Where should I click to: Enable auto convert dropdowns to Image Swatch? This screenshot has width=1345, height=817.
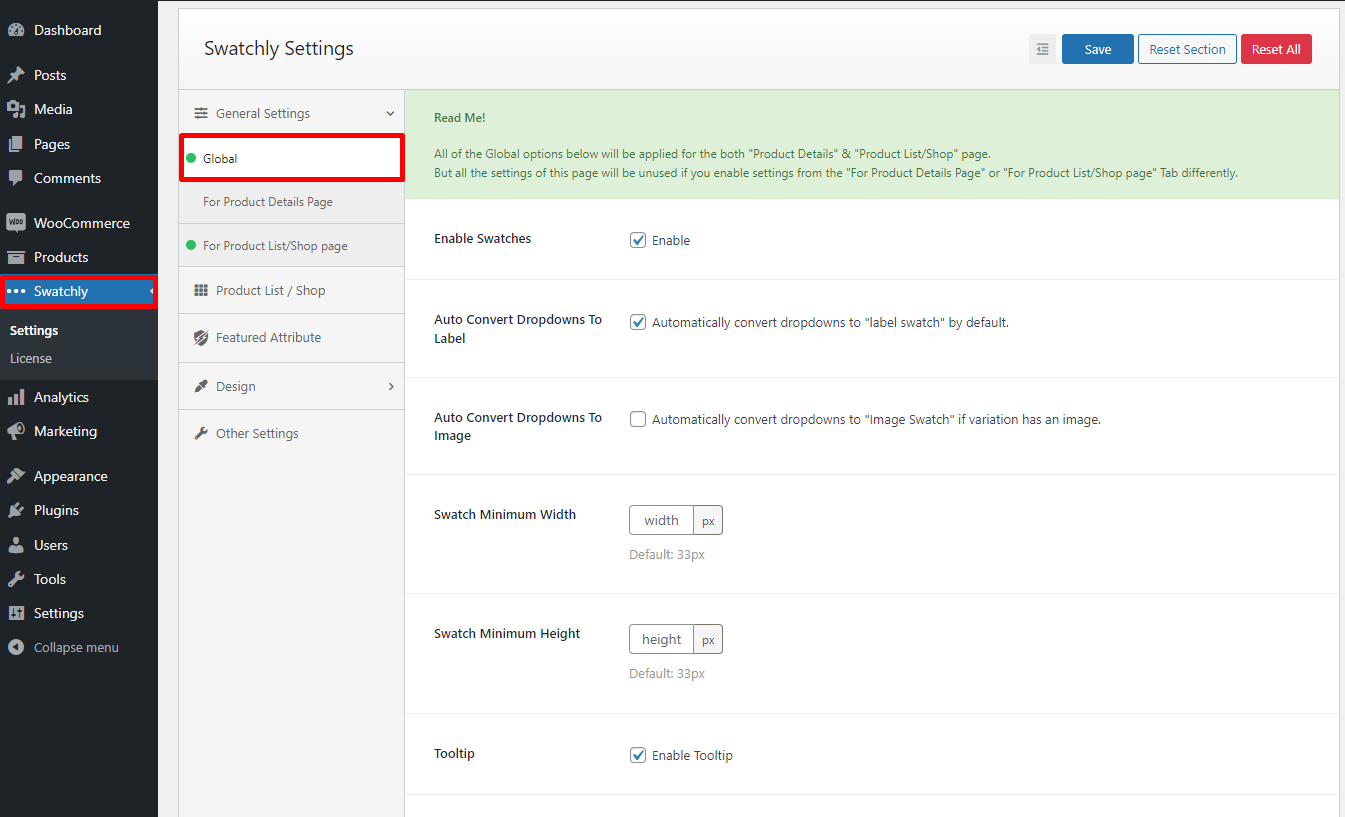click(638, 420)
